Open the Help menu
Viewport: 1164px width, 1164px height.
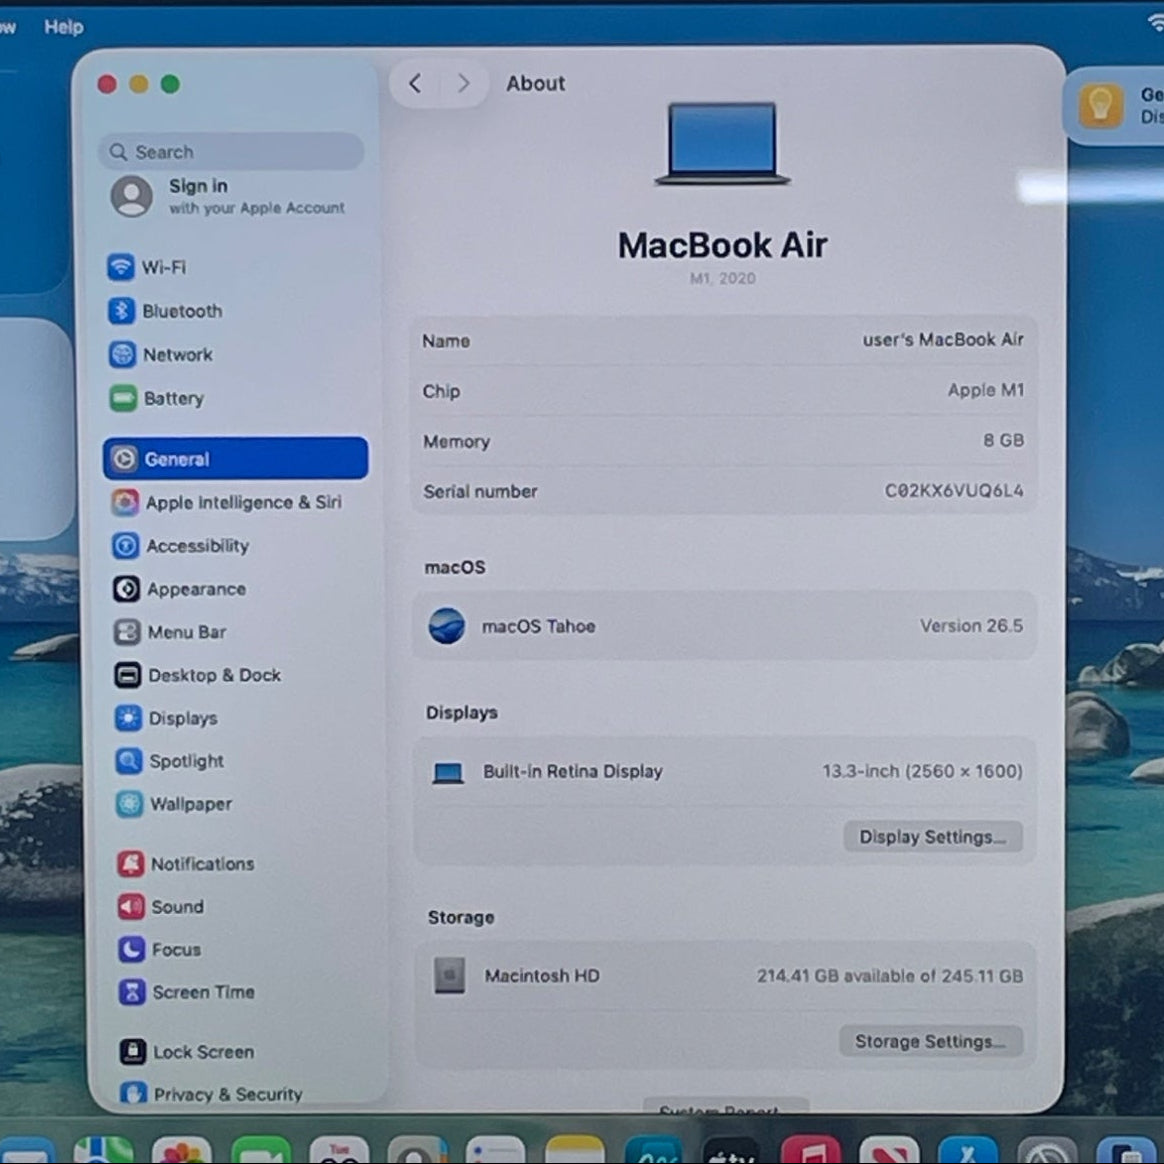(63, 27)
